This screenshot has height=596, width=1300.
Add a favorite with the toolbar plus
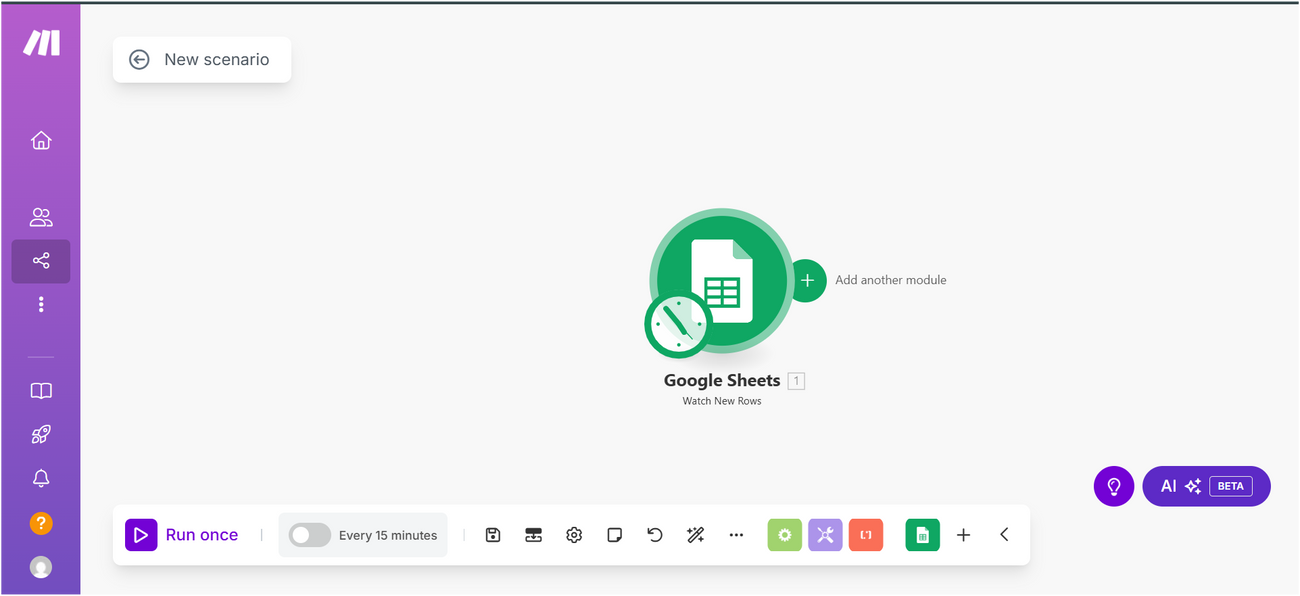click(964, 535)
